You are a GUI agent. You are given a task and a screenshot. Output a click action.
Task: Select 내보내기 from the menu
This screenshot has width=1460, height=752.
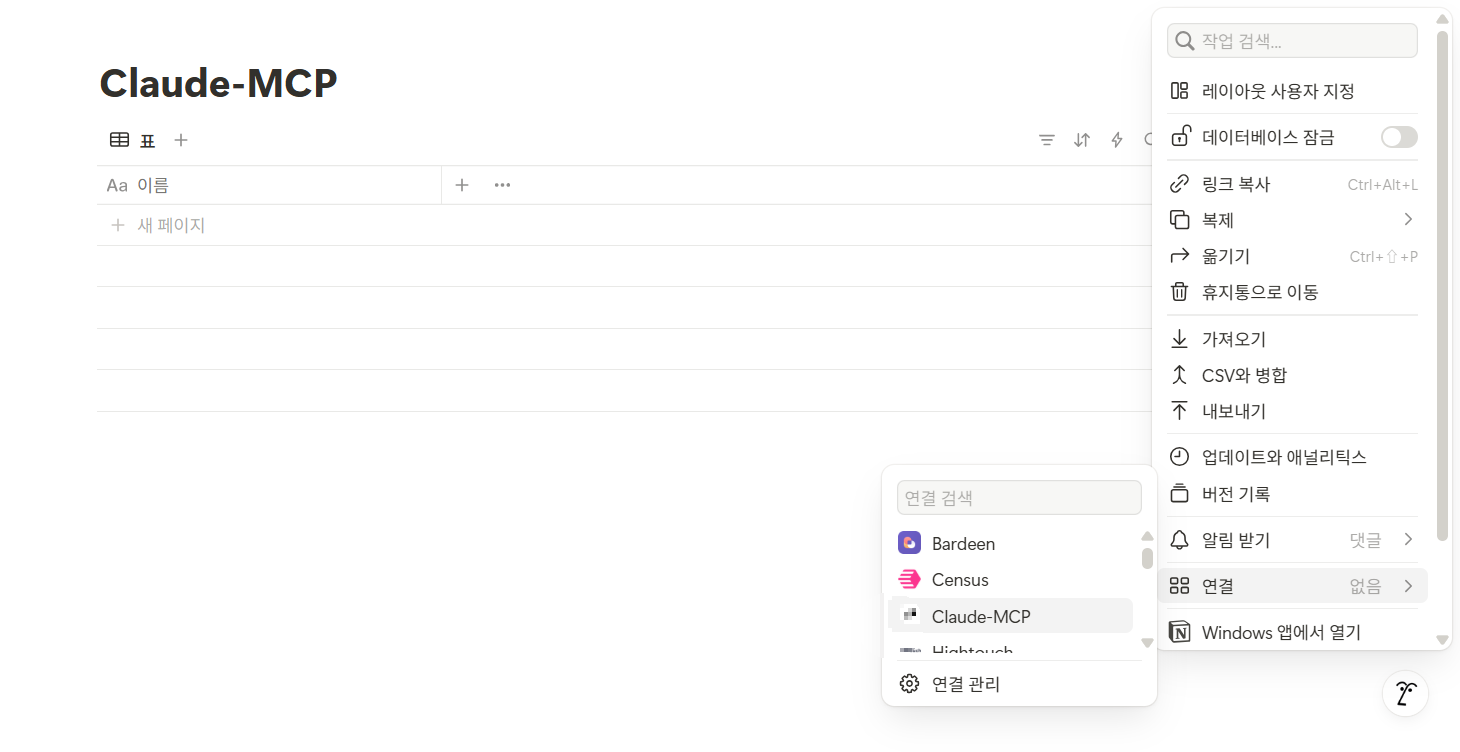(1292, 411)
